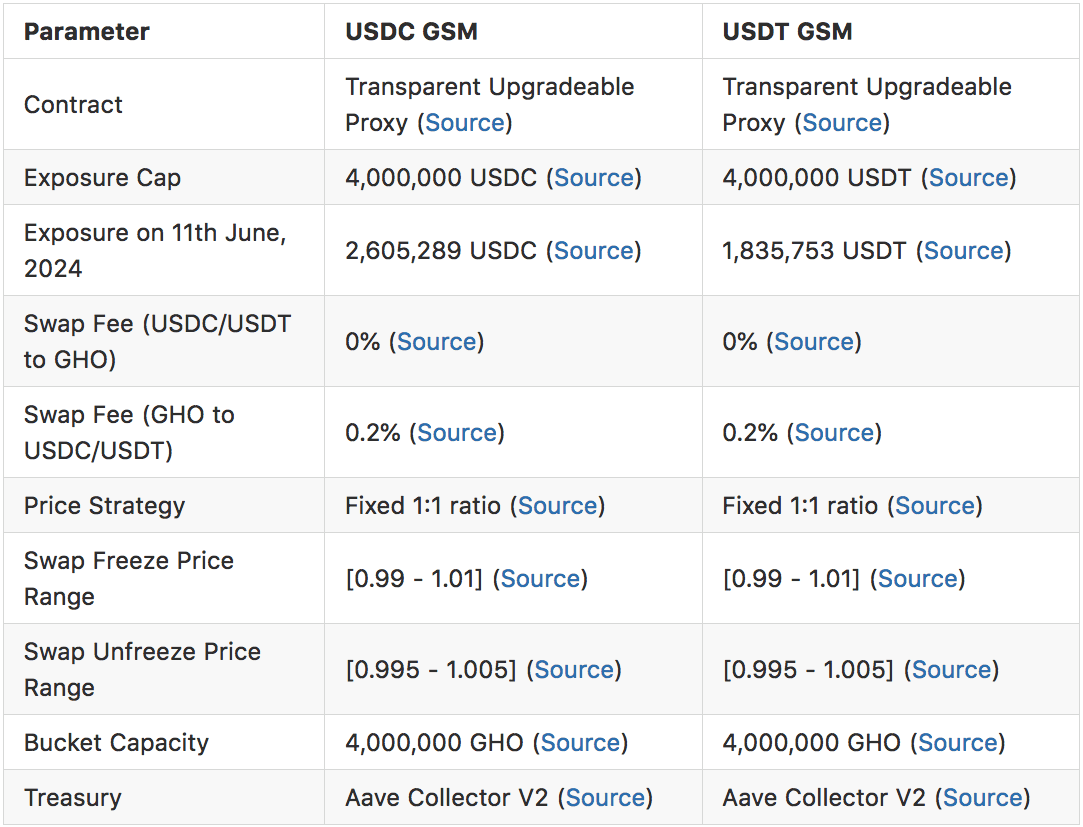Screen dimensions: 1083x827
Task: View USDT [0.995 - 1.005] unfreeze Source
Action: [952, 669]
